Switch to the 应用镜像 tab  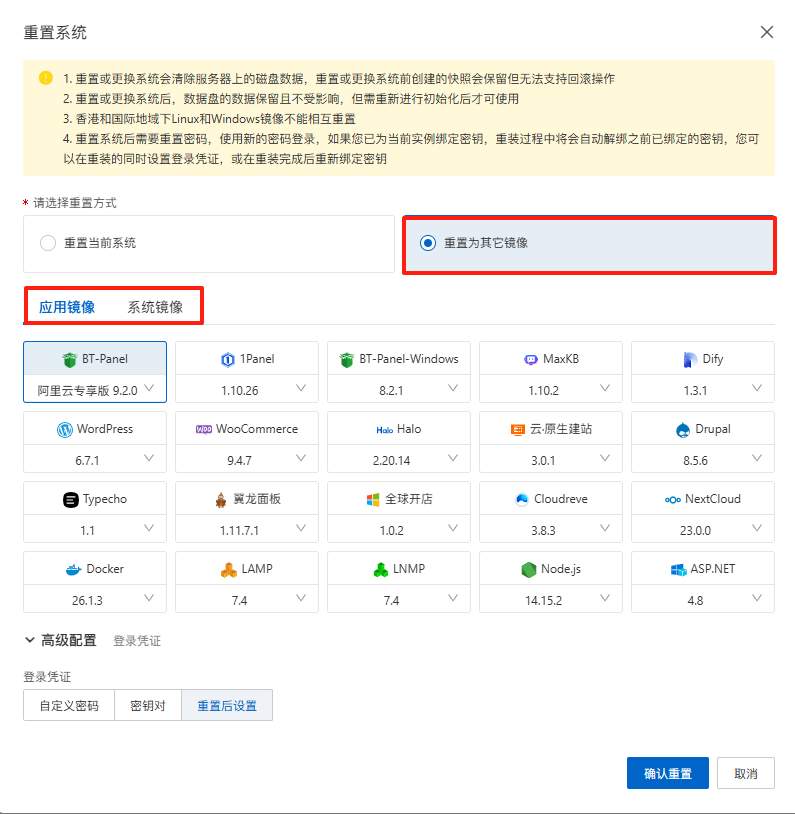[x=67, y=307]
